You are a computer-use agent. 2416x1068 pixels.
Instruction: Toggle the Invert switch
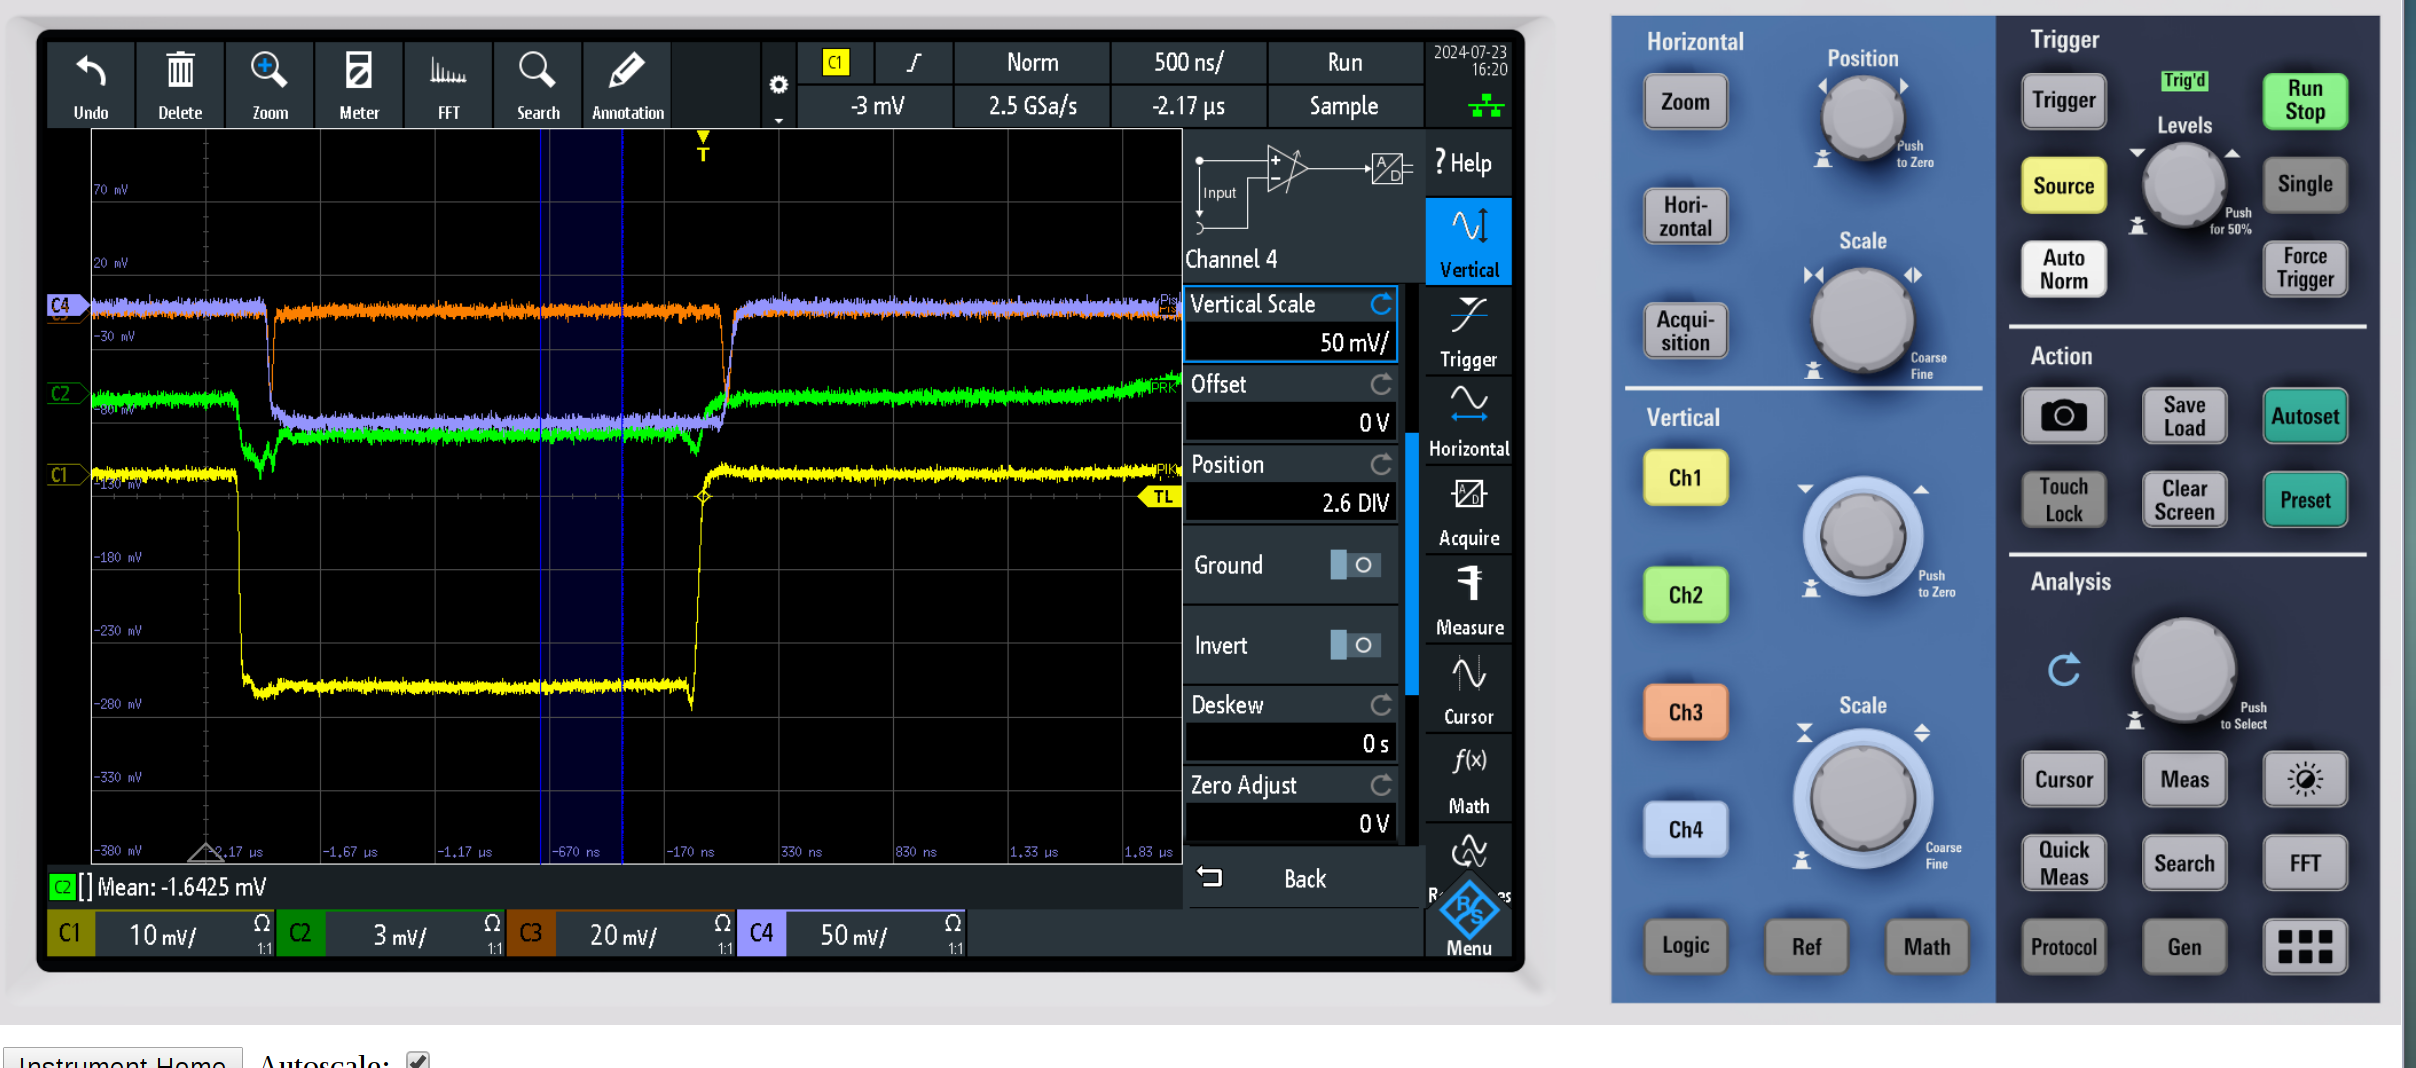click(1354, 645)
